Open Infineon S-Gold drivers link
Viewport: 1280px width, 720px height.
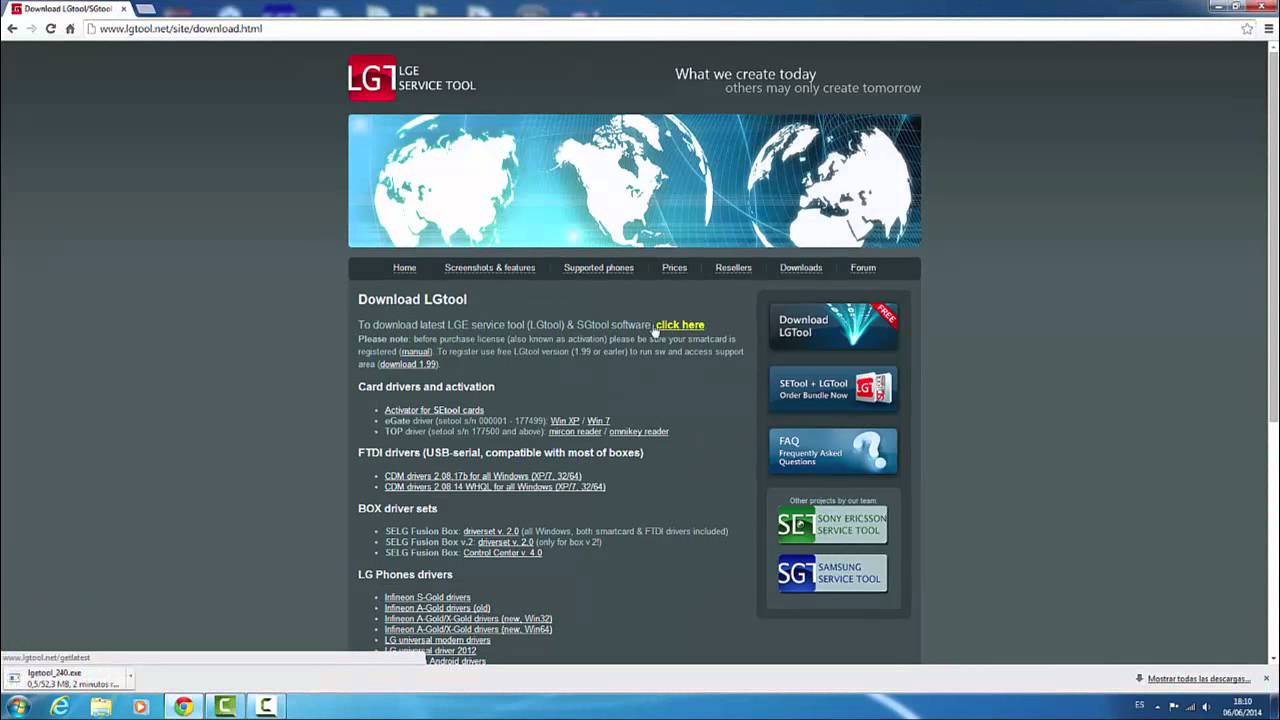click(x=427, y=598)
